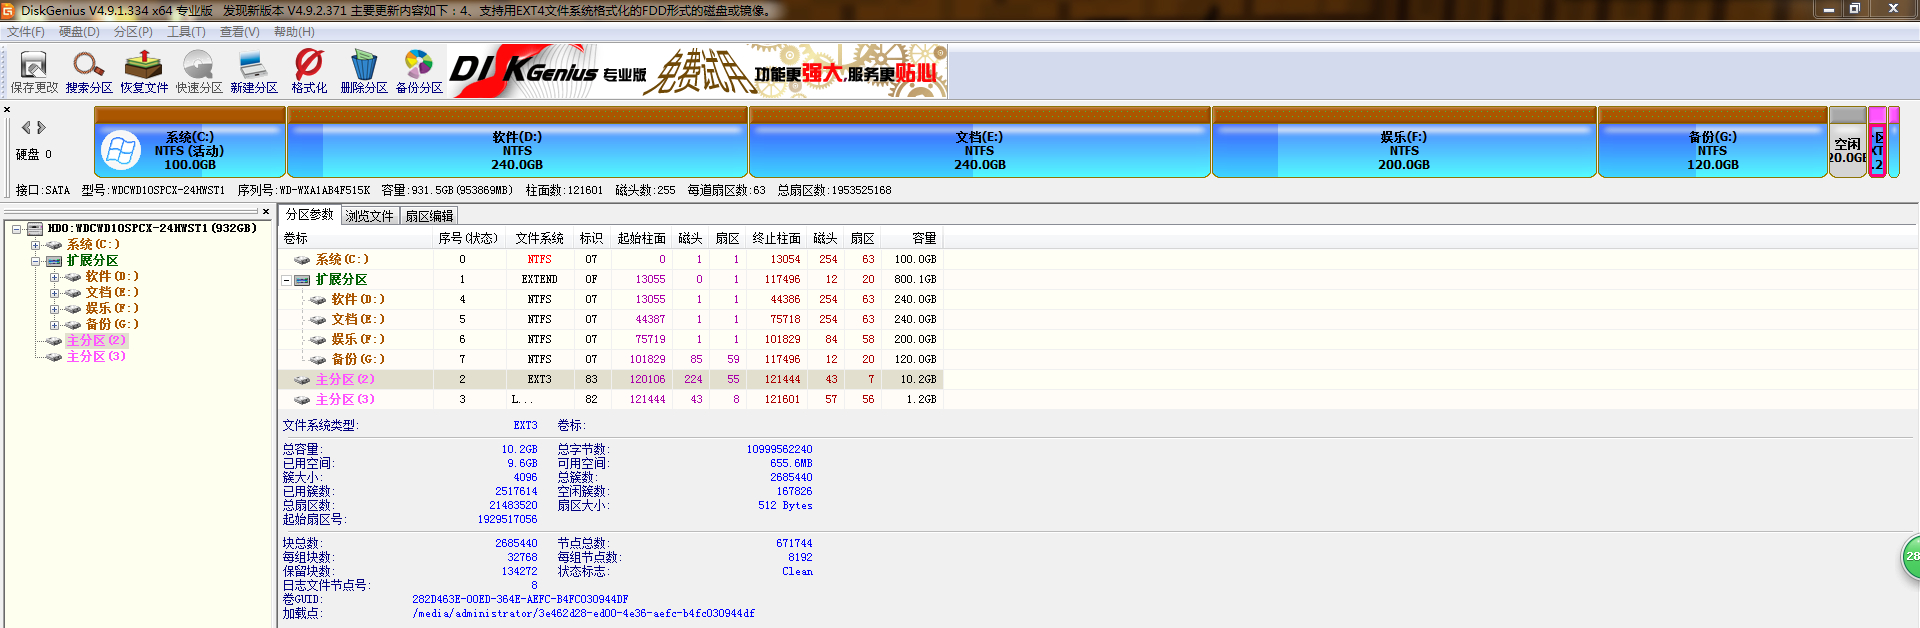Select the 软件(D:) partition bar
This screenshot has height=628, width=1920.
pyautogui.click(x=517, y=142)
